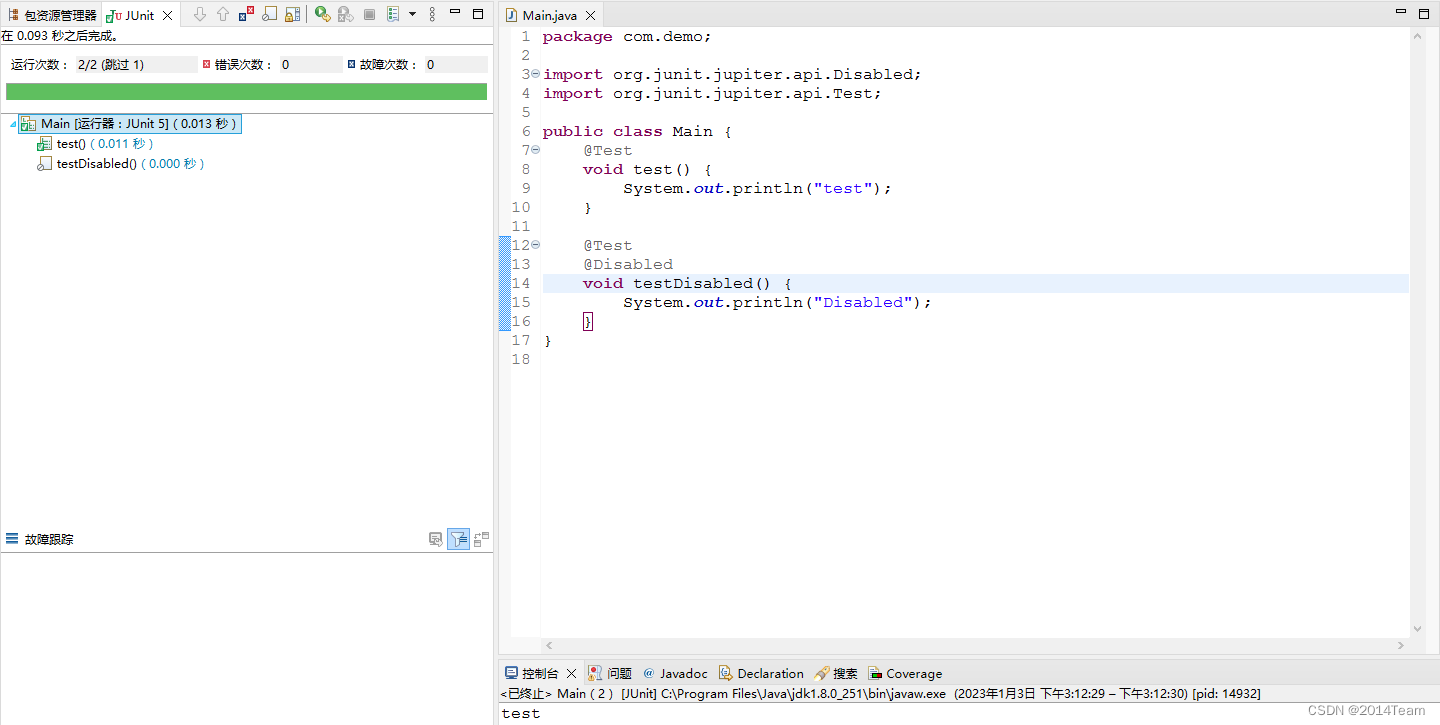
Task: Minimize the editor area
Action: [1401, 12]
